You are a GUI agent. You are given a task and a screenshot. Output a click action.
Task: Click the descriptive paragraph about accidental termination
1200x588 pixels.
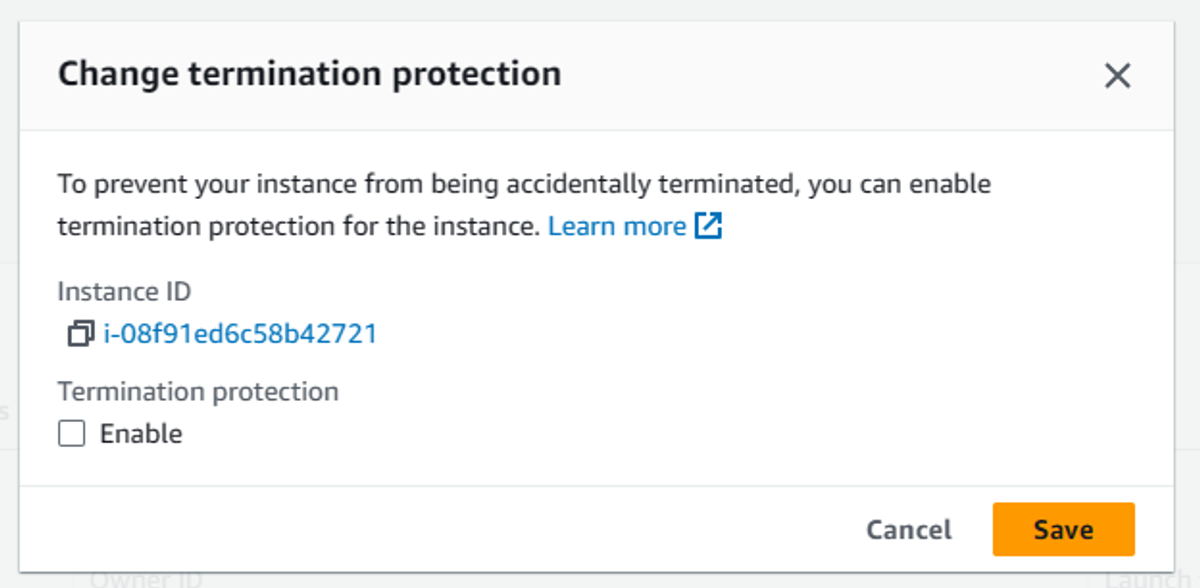click(524, 205)
